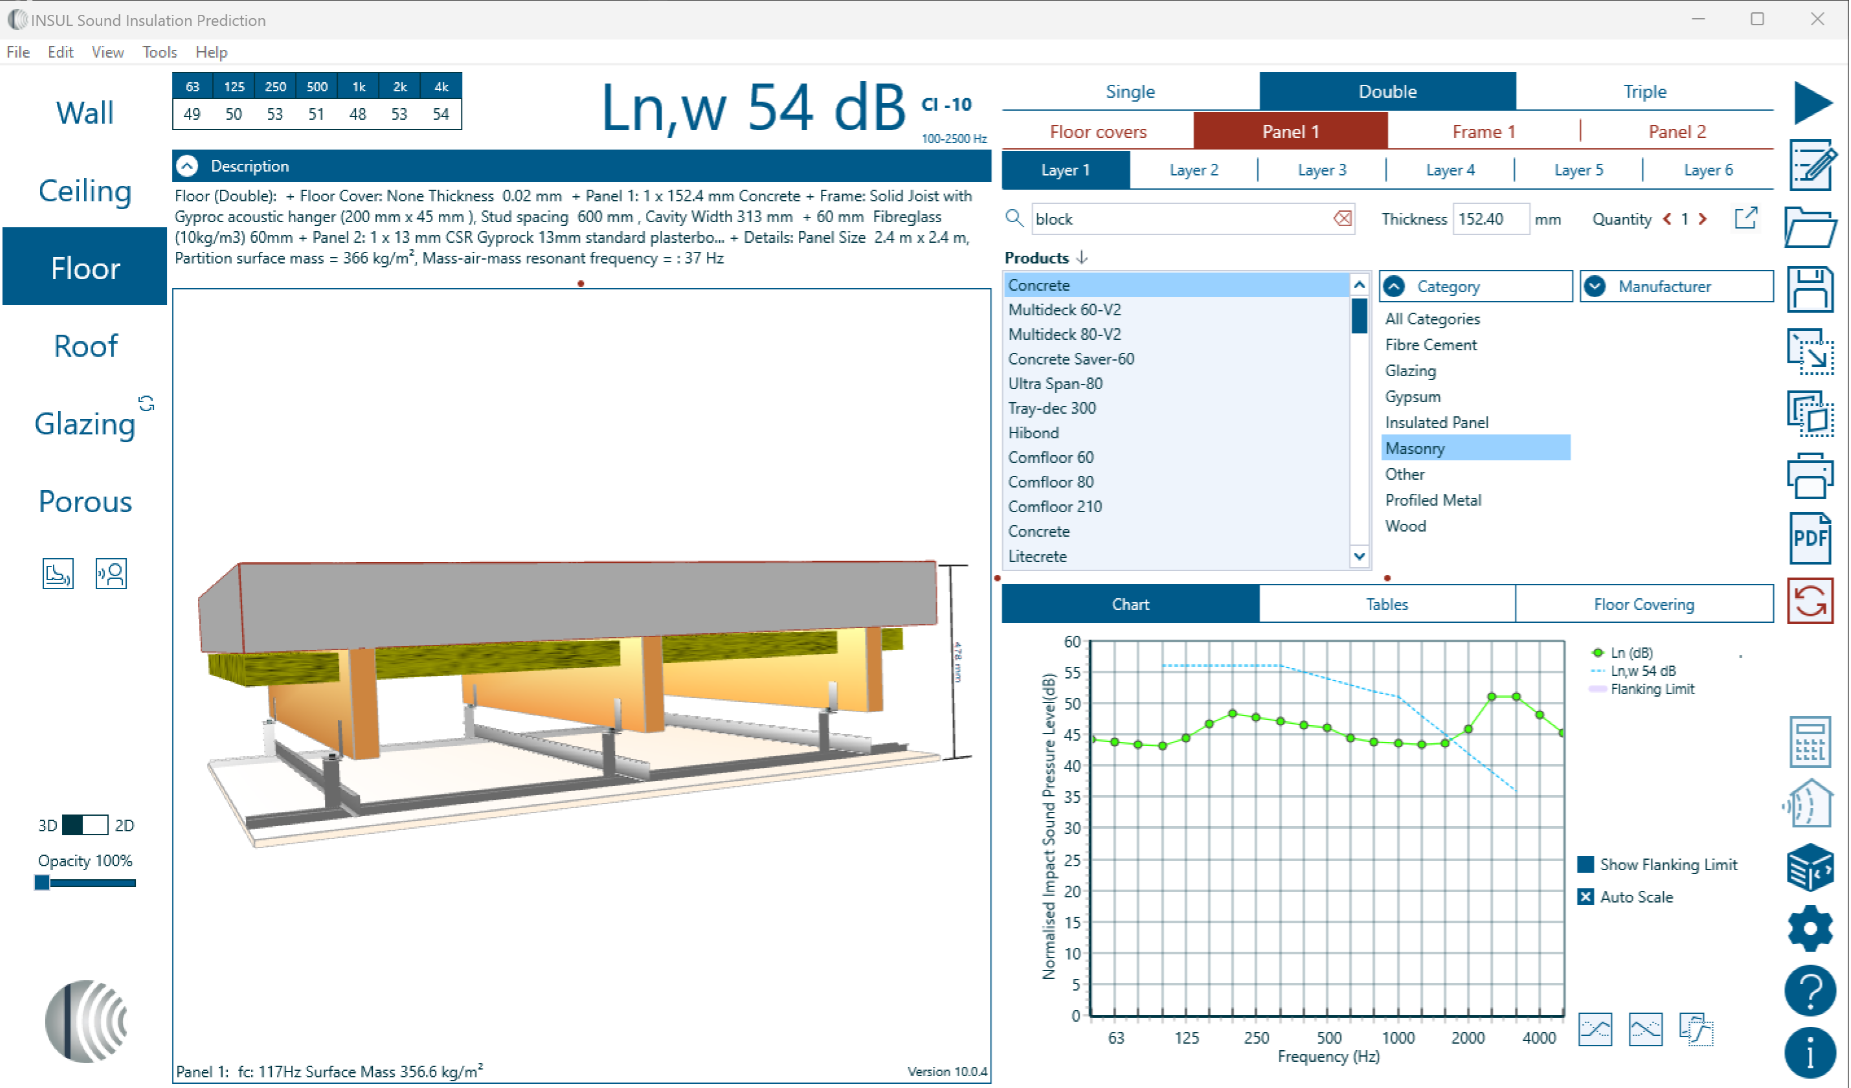
Task: Click the red refresh icon in right toolbar
Action: [1810, 601]
